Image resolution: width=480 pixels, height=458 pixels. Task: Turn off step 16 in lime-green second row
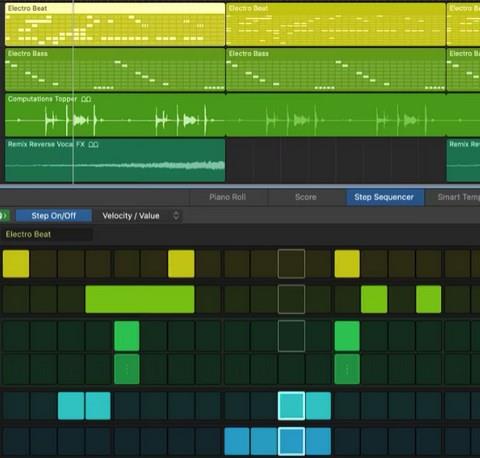(x=429, y=299)
